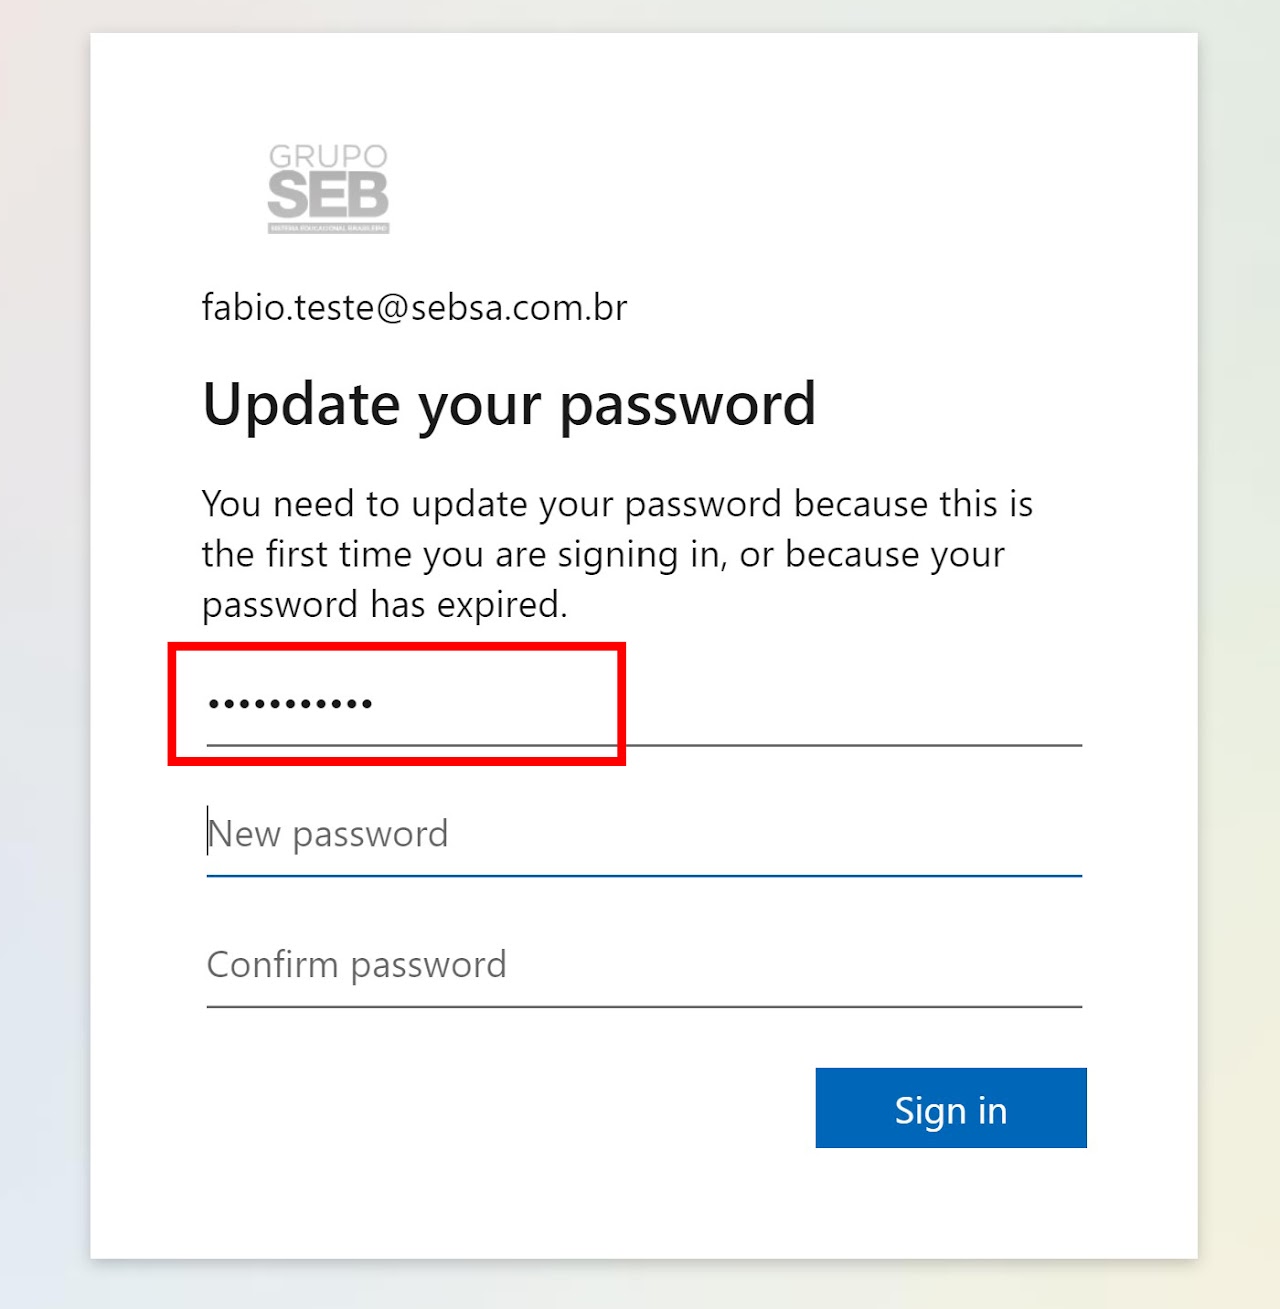Click the "sebsa.com.br" domain in the email
The width and height of the screenshot is (1280, 1309).
coord(519,308)
